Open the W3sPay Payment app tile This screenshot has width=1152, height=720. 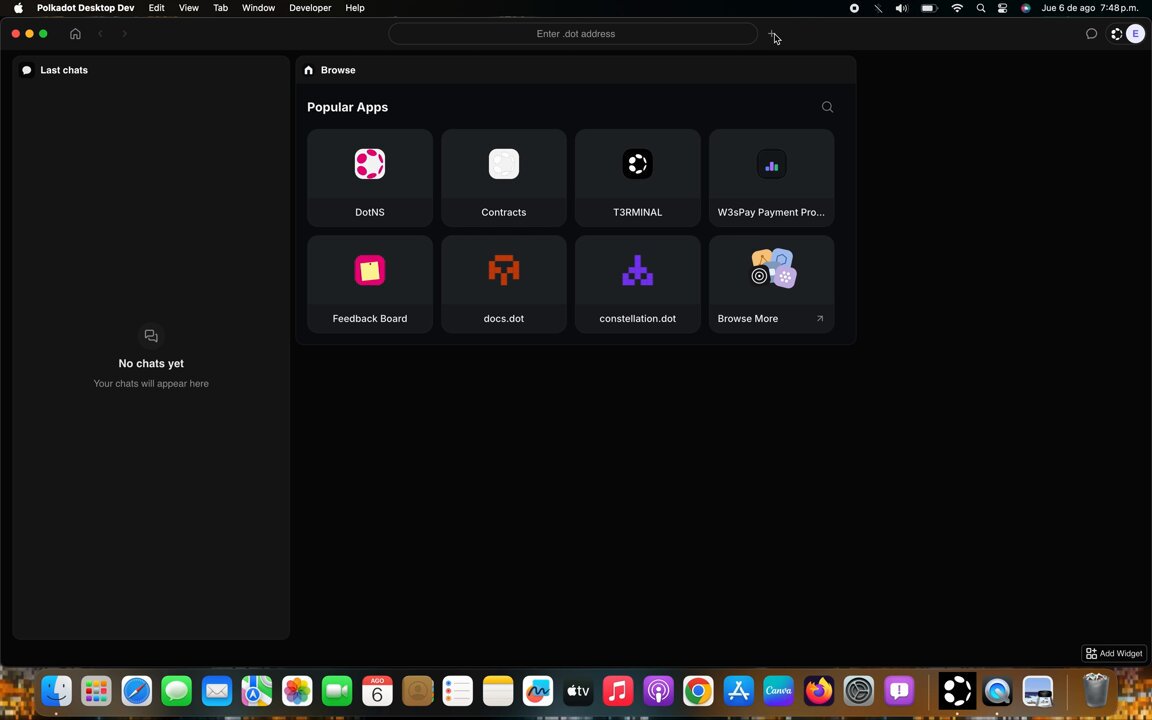pos(771,178)
